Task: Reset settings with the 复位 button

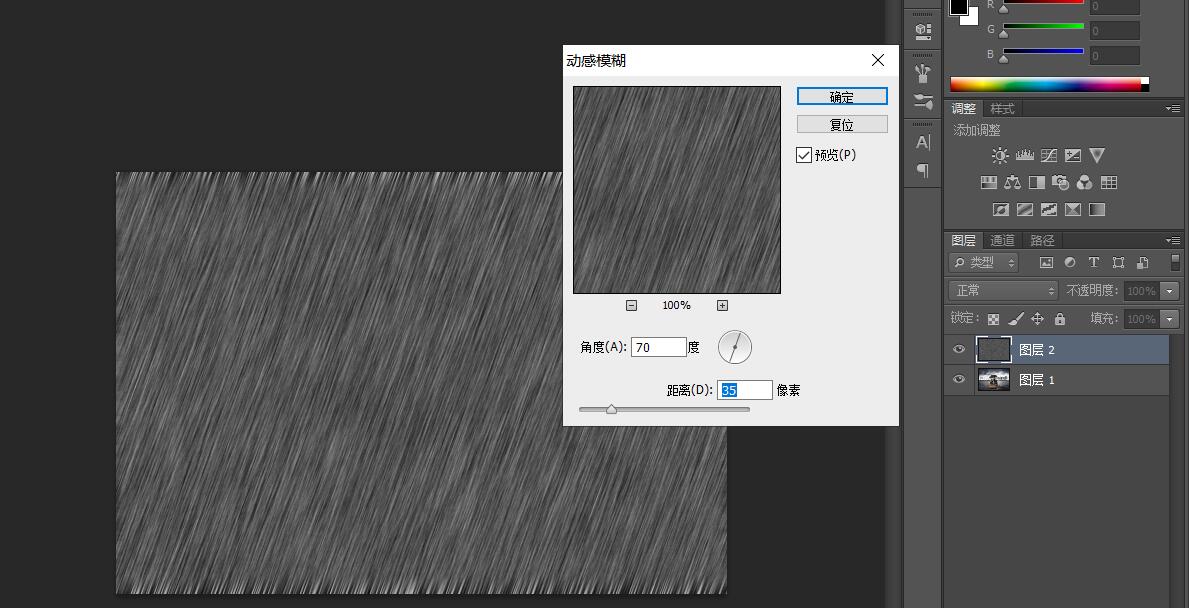Action: point(841,123)
